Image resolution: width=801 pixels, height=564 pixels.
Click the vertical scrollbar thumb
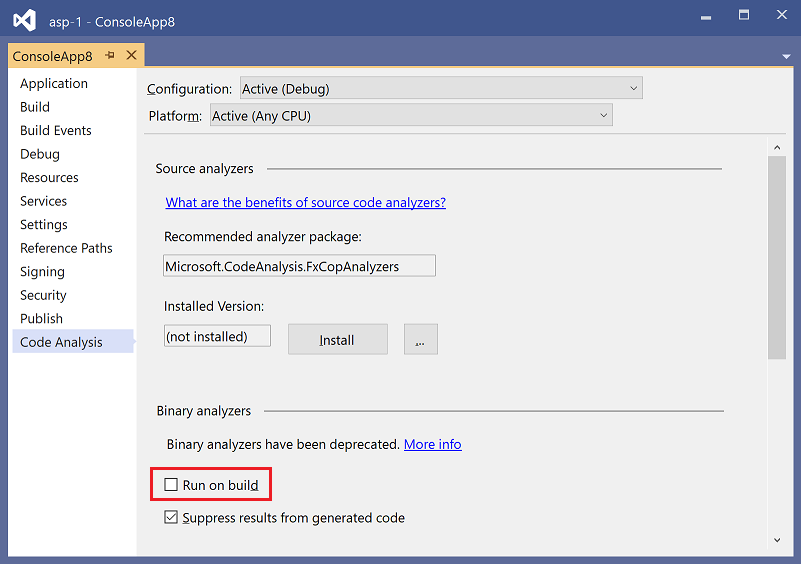pos(776,255)
